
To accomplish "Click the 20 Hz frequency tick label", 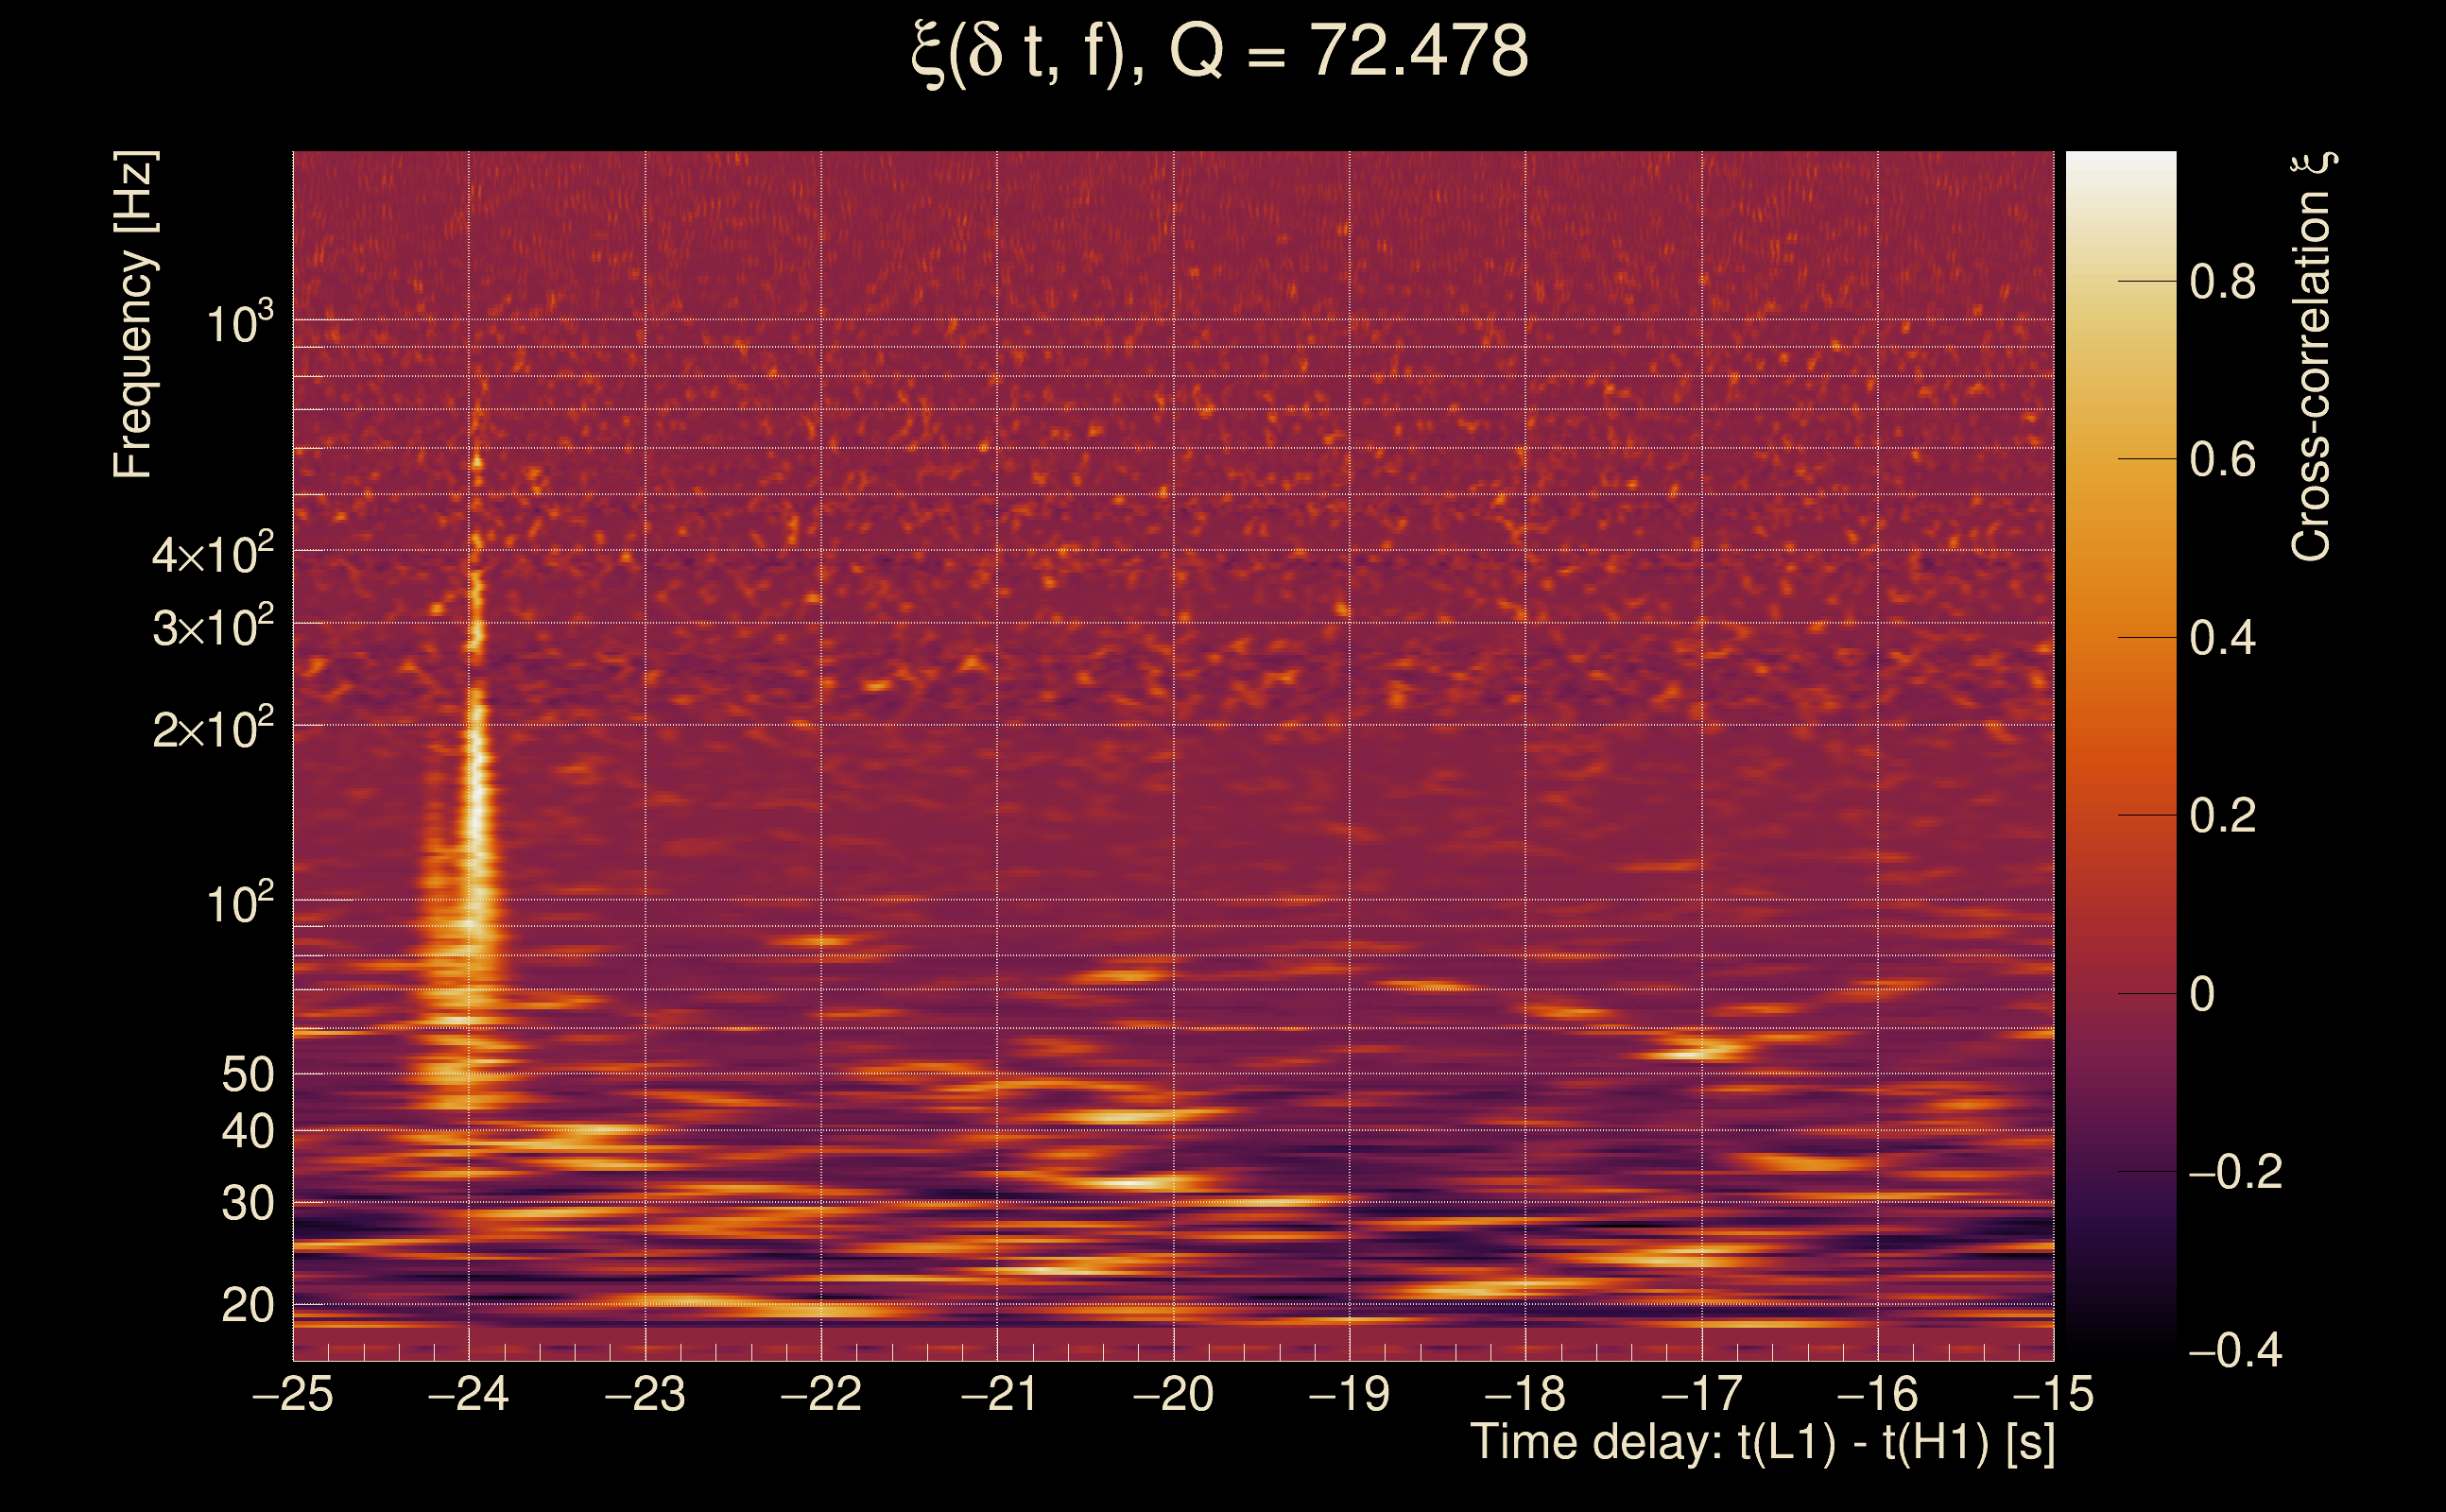I will [x=247, y=1305].
